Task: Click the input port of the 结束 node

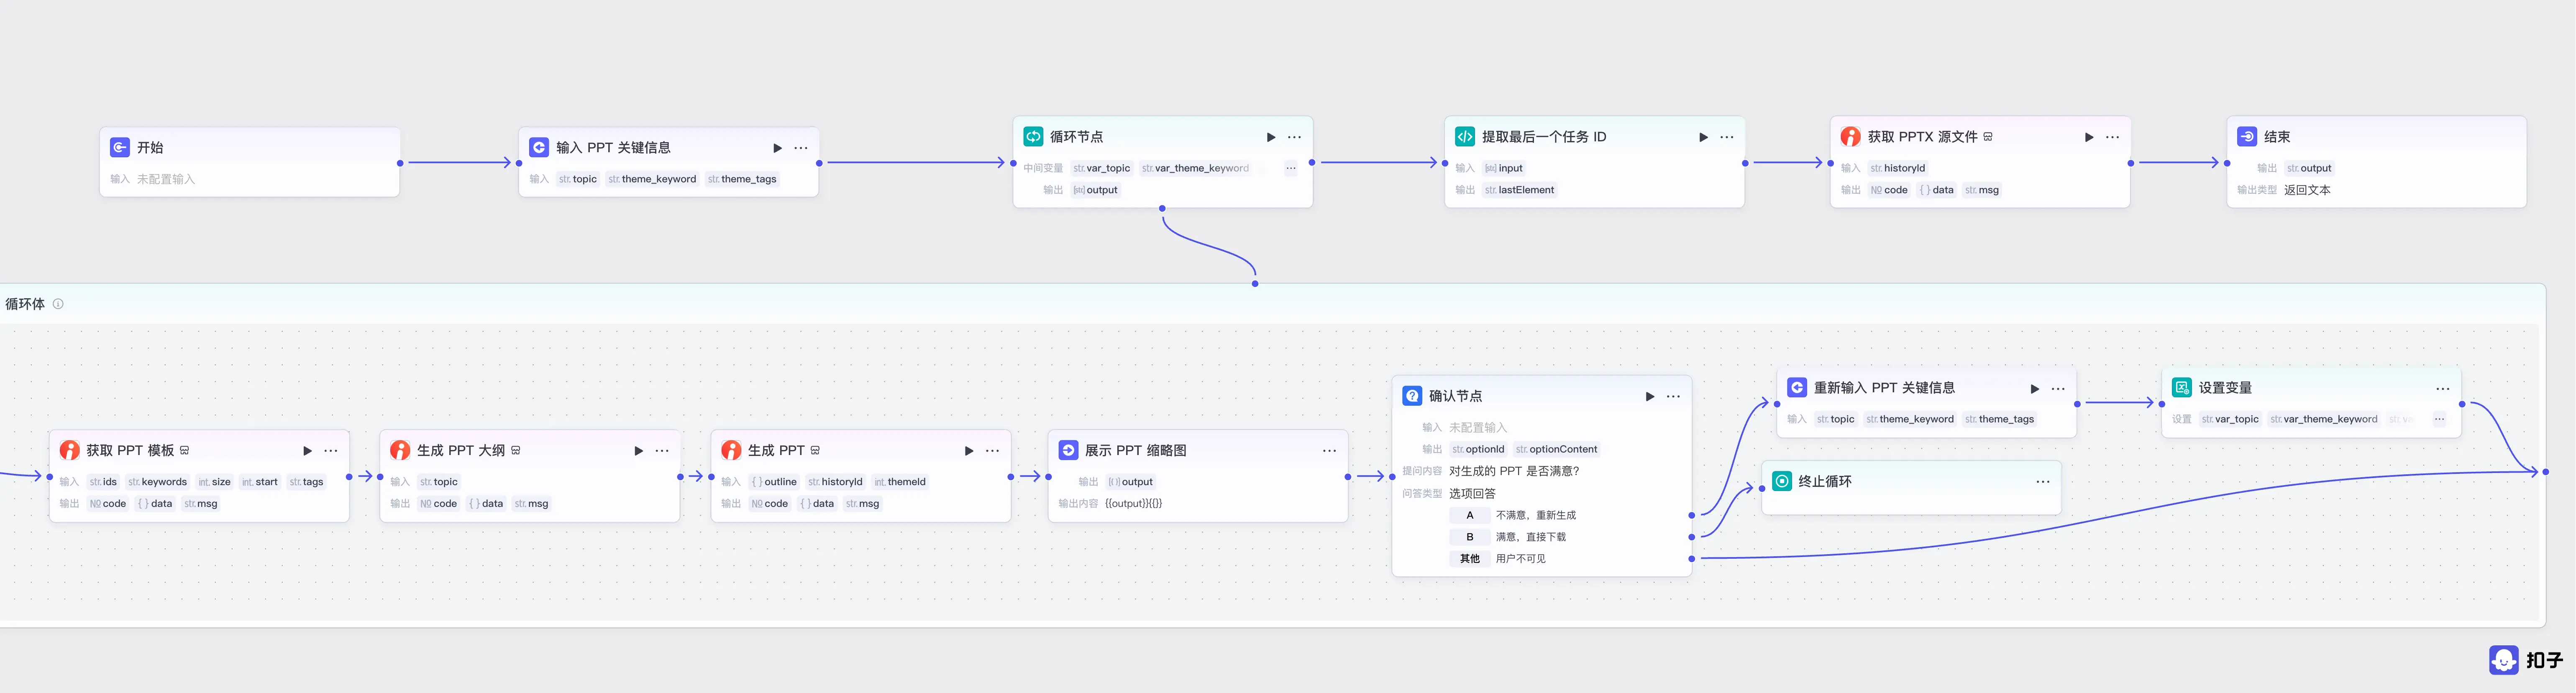Action: pos(2227,163)
